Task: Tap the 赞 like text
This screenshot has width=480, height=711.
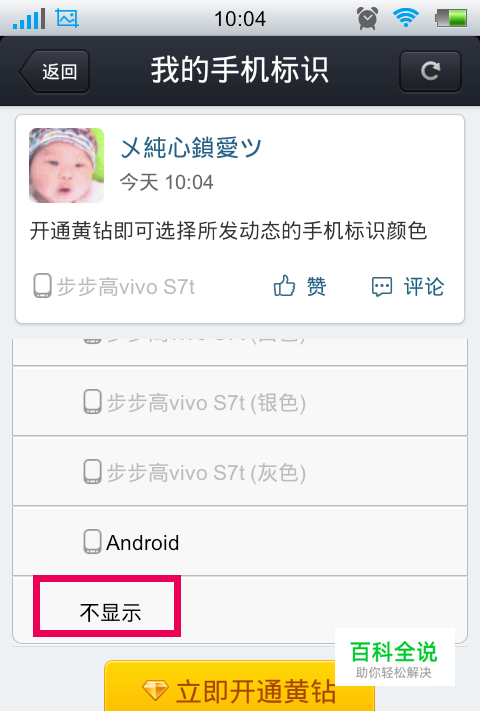Action: [x=316, y=286]
